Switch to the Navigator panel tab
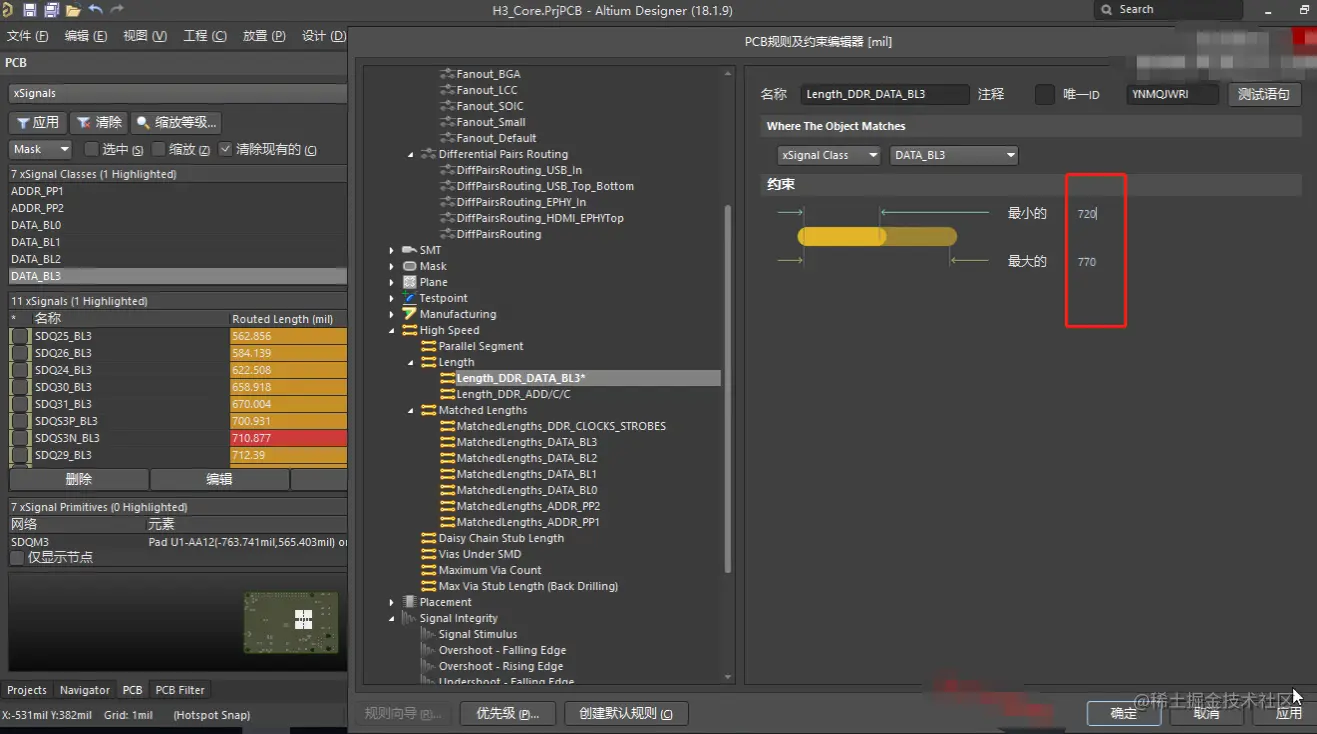This screenshot has height=734, width=1317. pos(85,690)
